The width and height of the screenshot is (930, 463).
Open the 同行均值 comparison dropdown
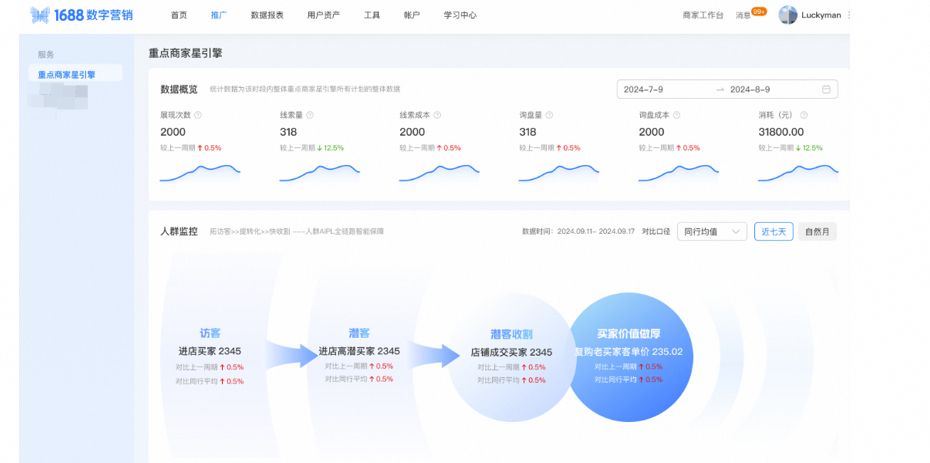tap(712, 231)
